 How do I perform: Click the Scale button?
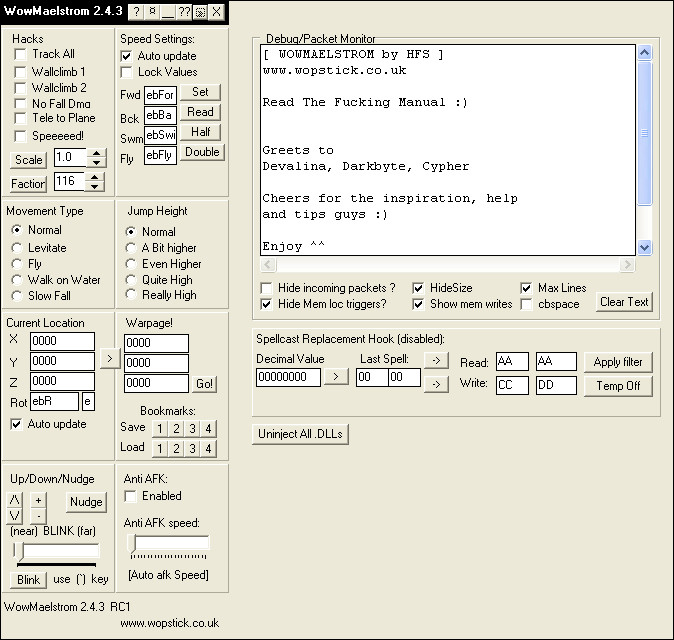click(28, 160)
